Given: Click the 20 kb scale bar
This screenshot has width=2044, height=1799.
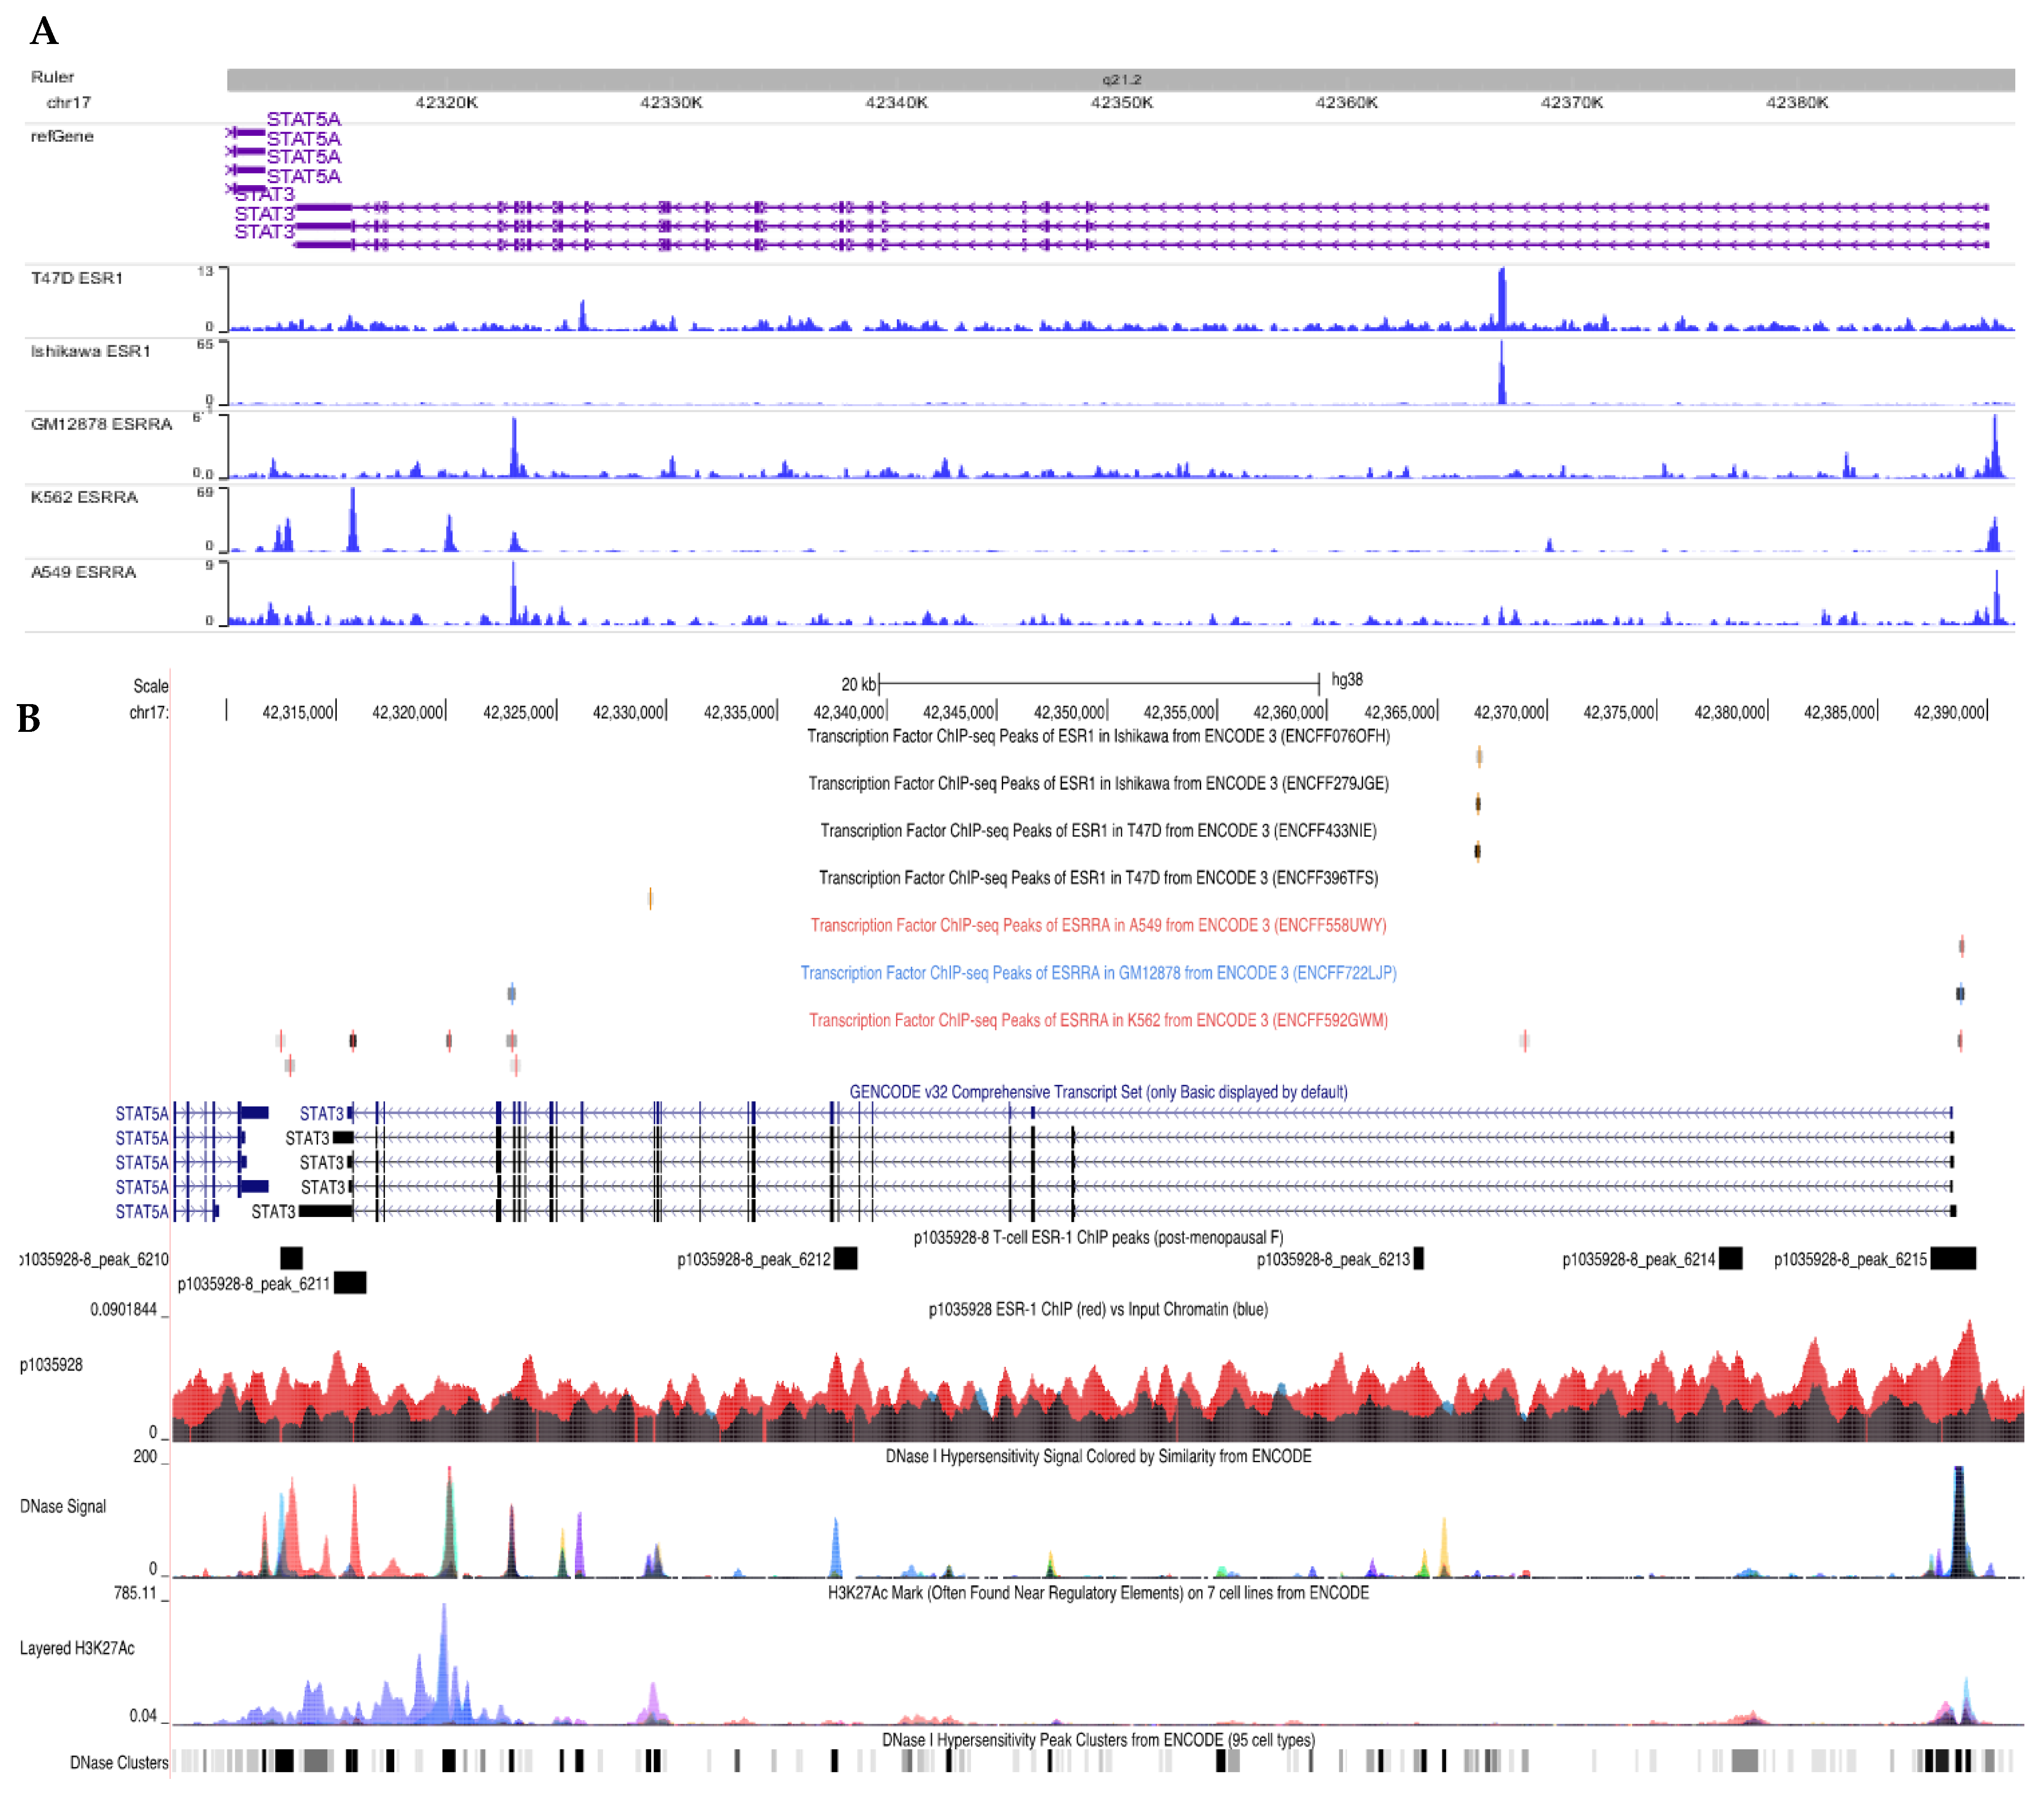Looking at the screenshot, I should pyautogui.click(x=1098, y=684).
